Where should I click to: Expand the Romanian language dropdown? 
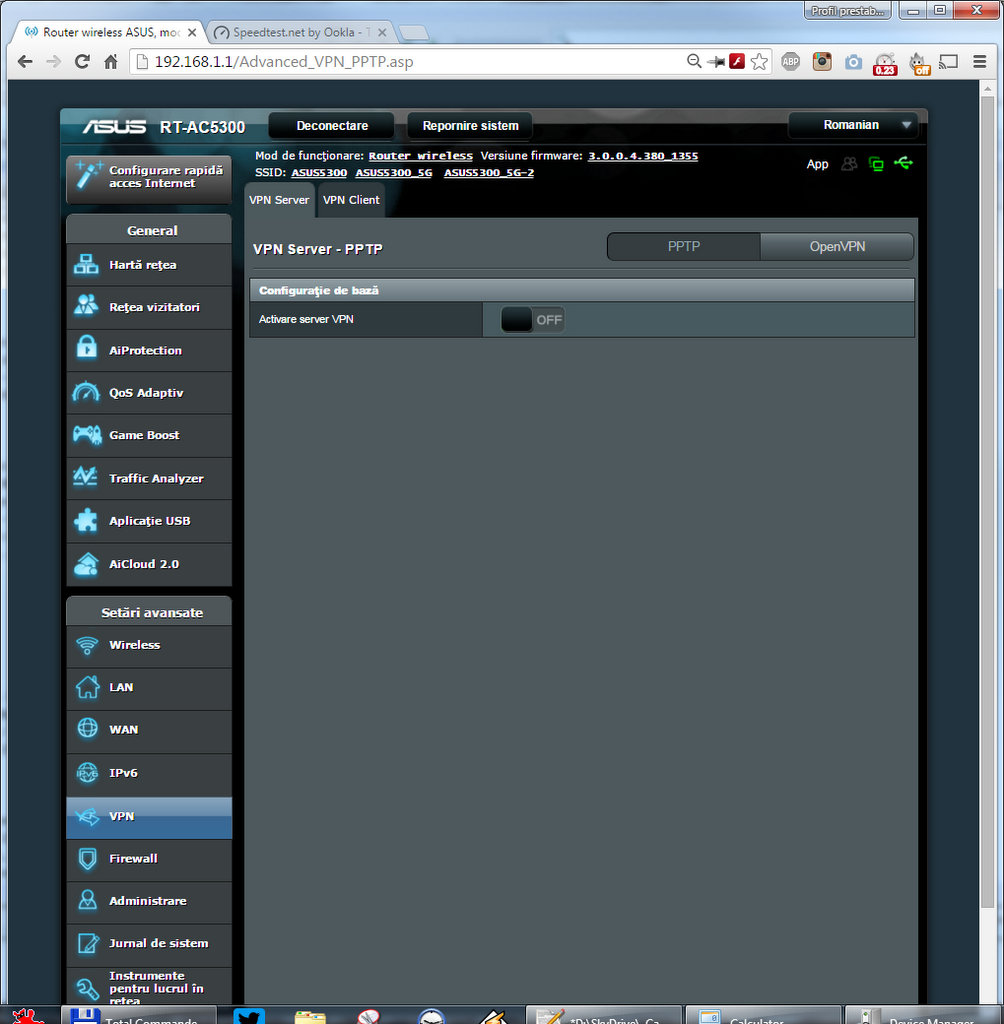[852, 125]
